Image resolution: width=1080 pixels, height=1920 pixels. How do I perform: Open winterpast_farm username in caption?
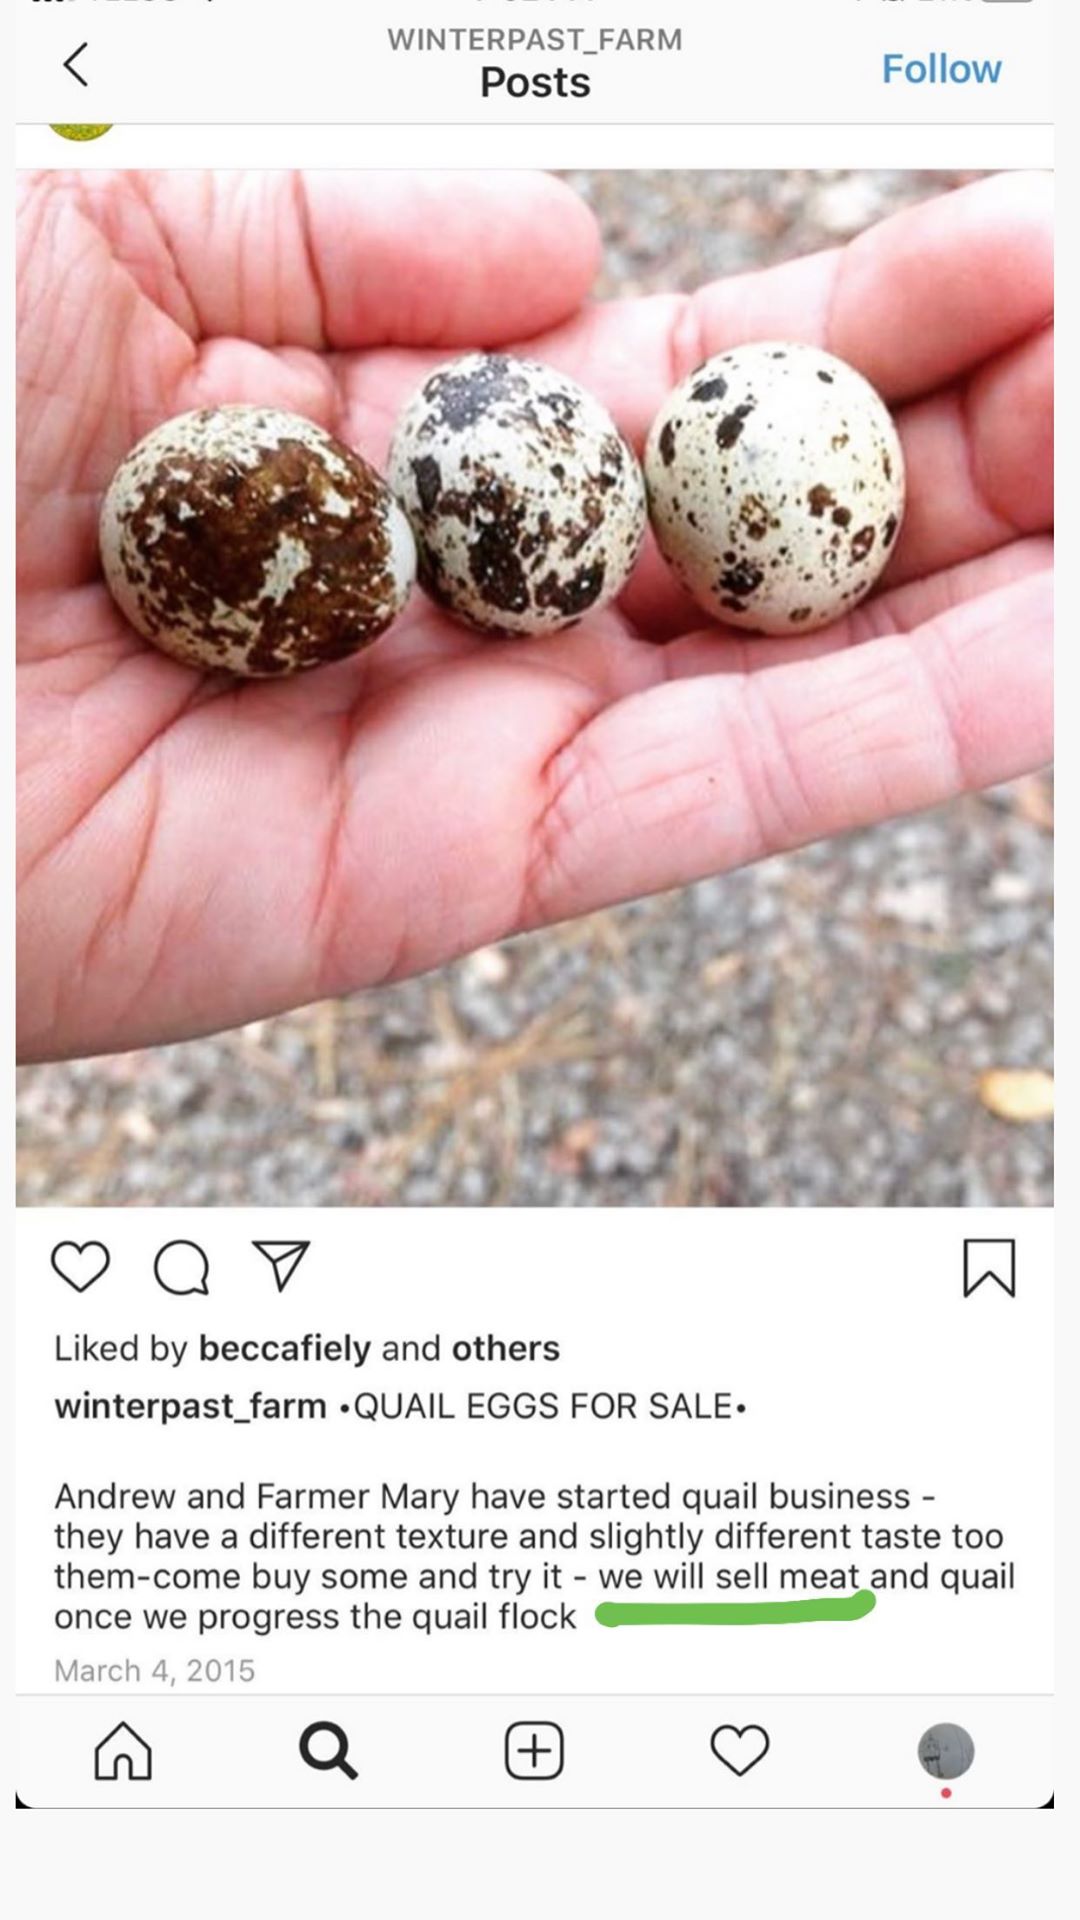(190, 1406)
